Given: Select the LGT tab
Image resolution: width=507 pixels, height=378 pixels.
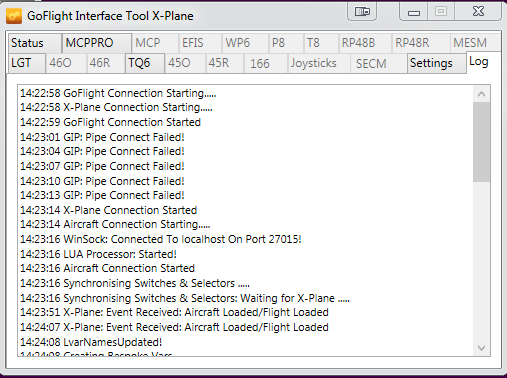Looking at the screenshot, I should [x=27, y=63].
